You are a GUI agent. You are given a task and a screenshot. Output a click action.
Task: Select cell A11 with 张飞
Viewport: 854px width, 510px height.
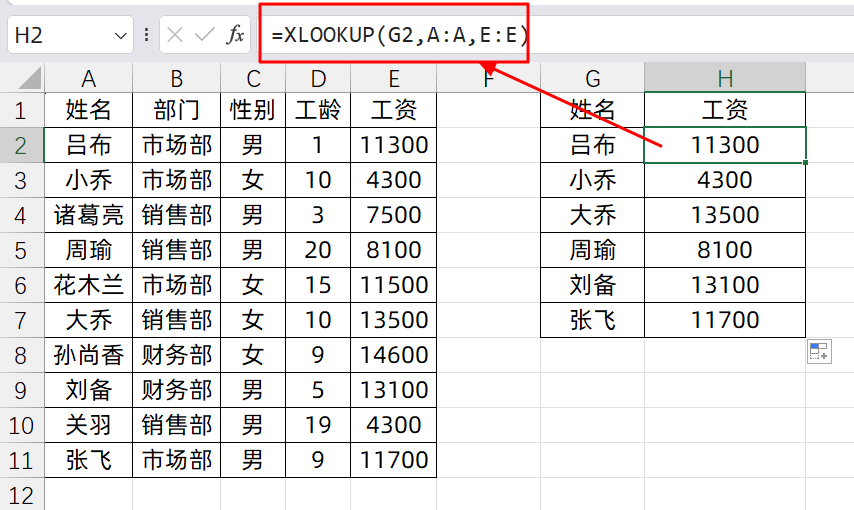click(x=89, y=460)
